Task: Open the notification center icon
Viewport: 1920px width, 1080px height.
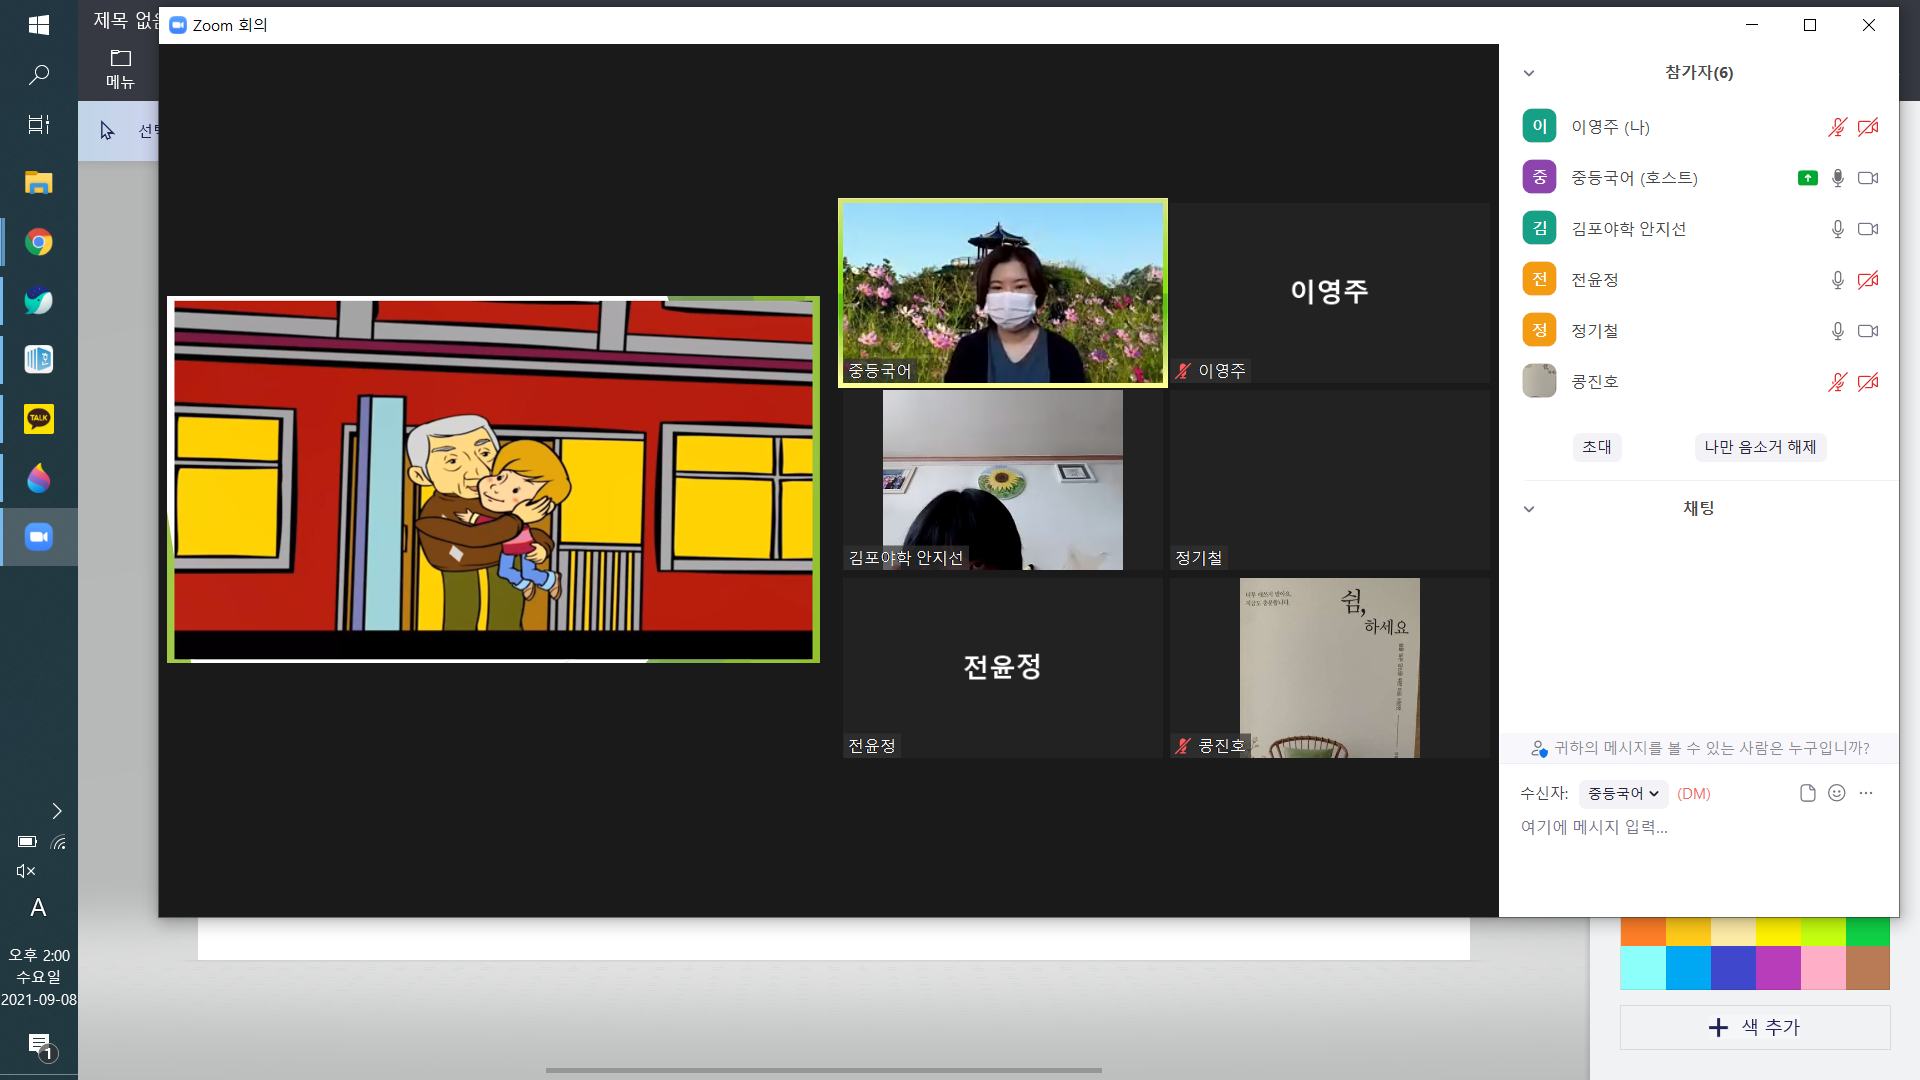Action: pyautogui.click(x=40, y=1046)
